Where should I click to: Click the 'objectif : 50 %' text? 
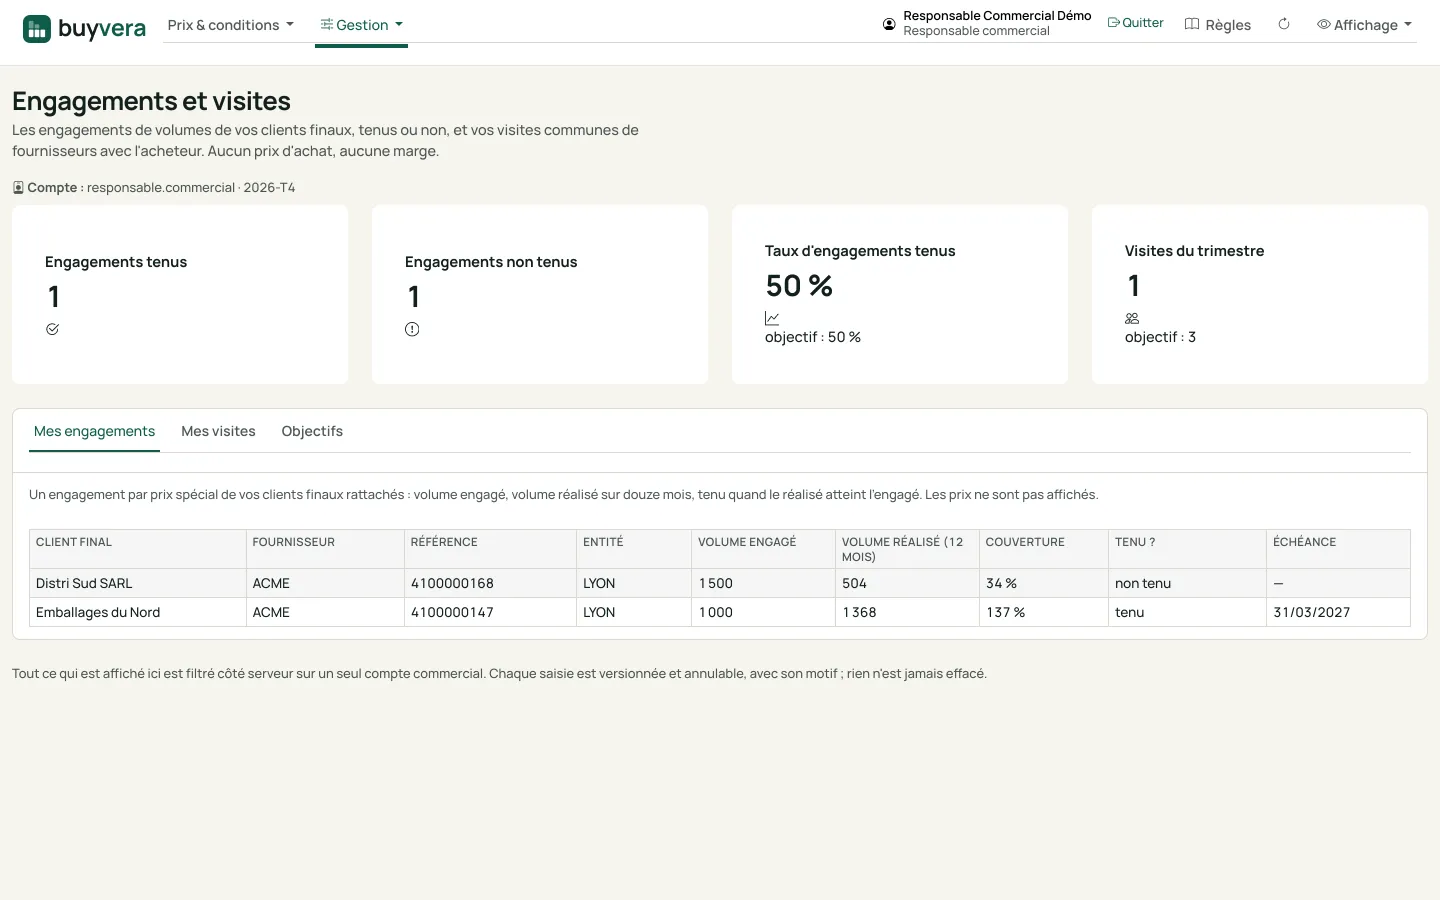click(x=813, y=337)
